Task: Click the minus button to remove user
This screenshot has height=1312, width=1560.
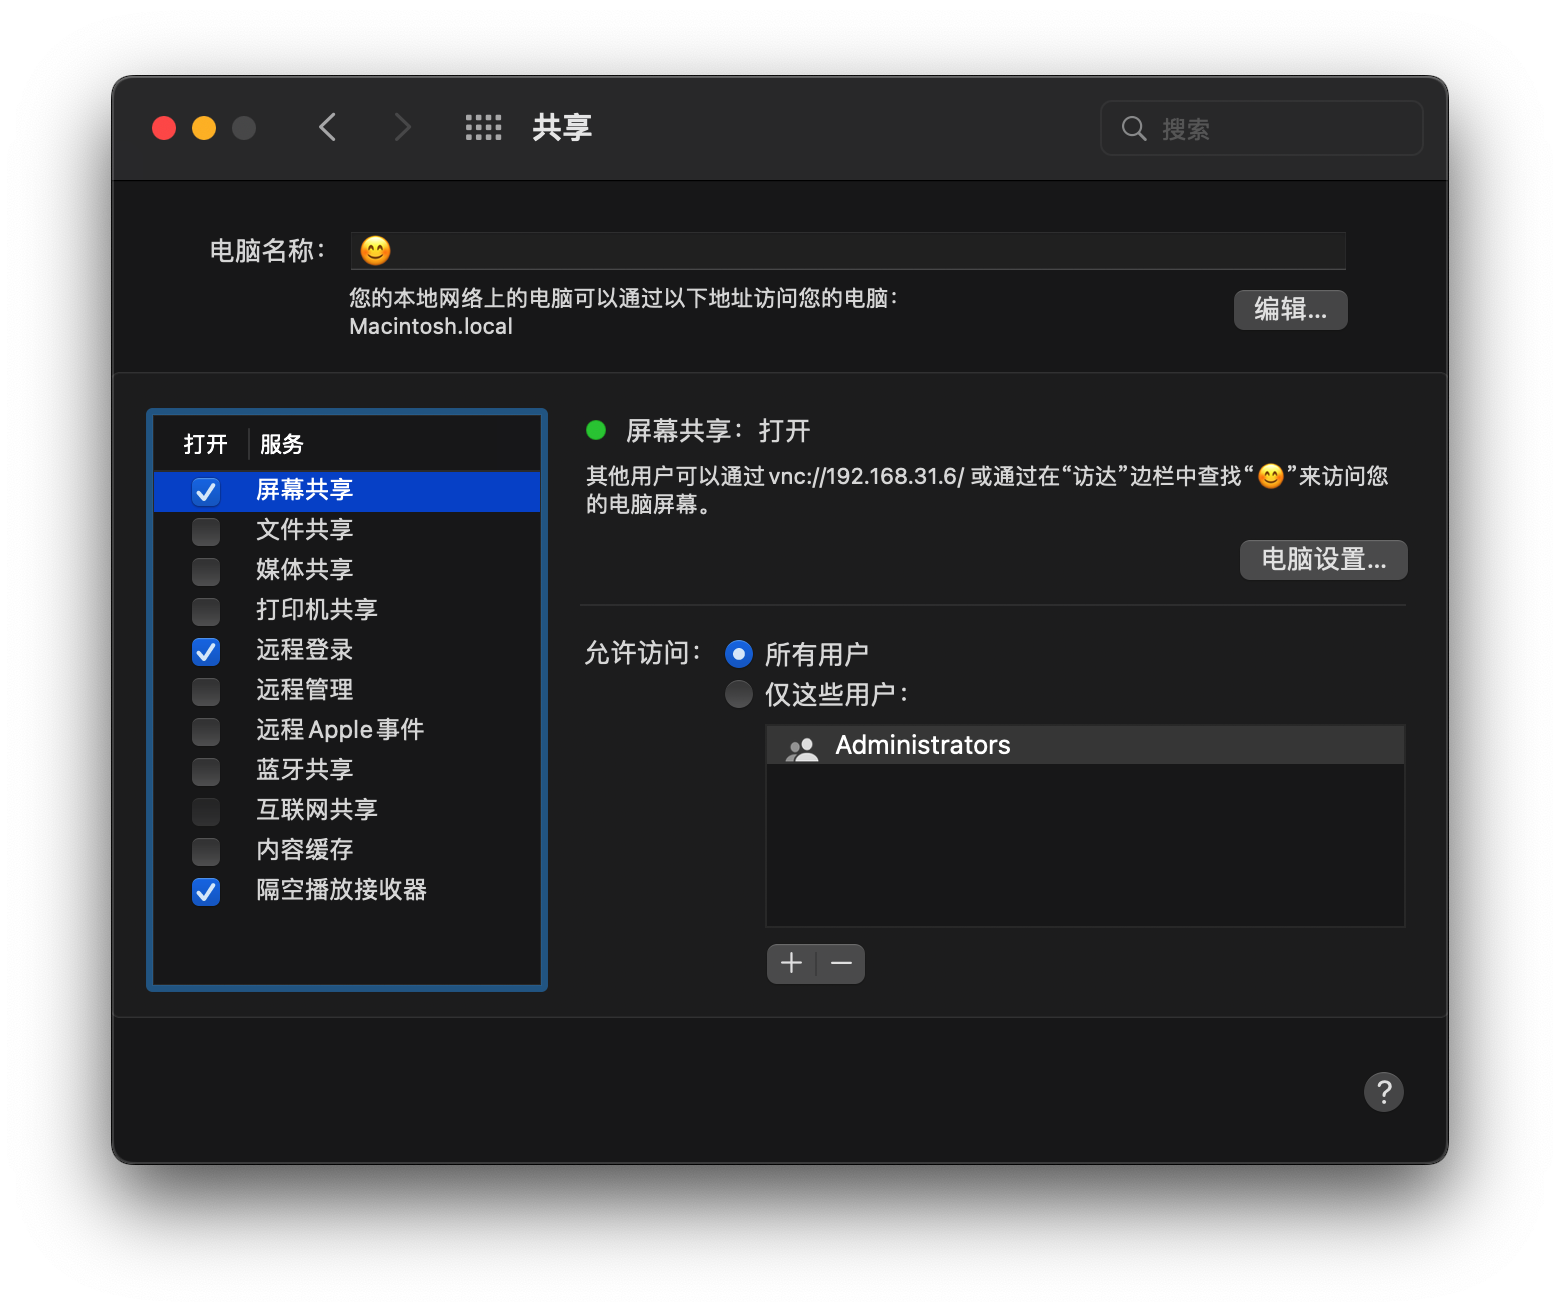Action: point(841,964)
